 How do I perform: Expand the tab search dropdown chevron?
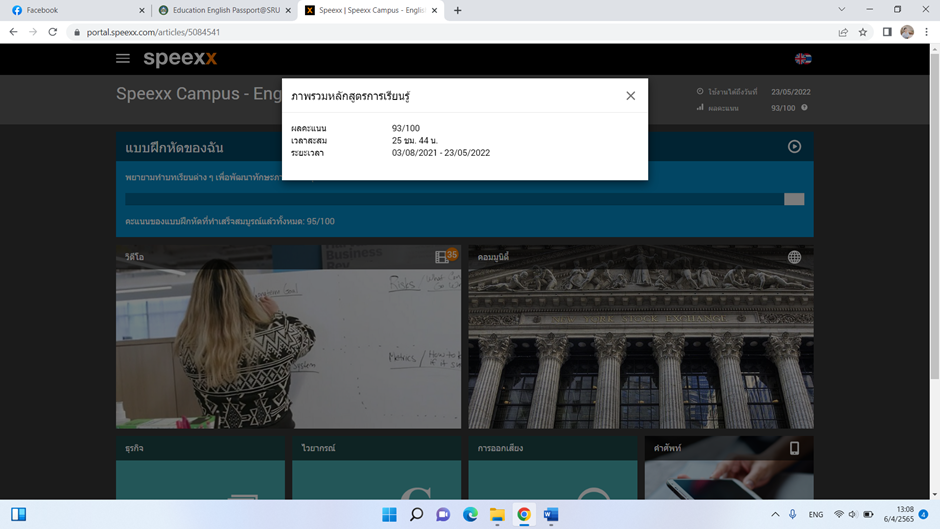(842, 10)
